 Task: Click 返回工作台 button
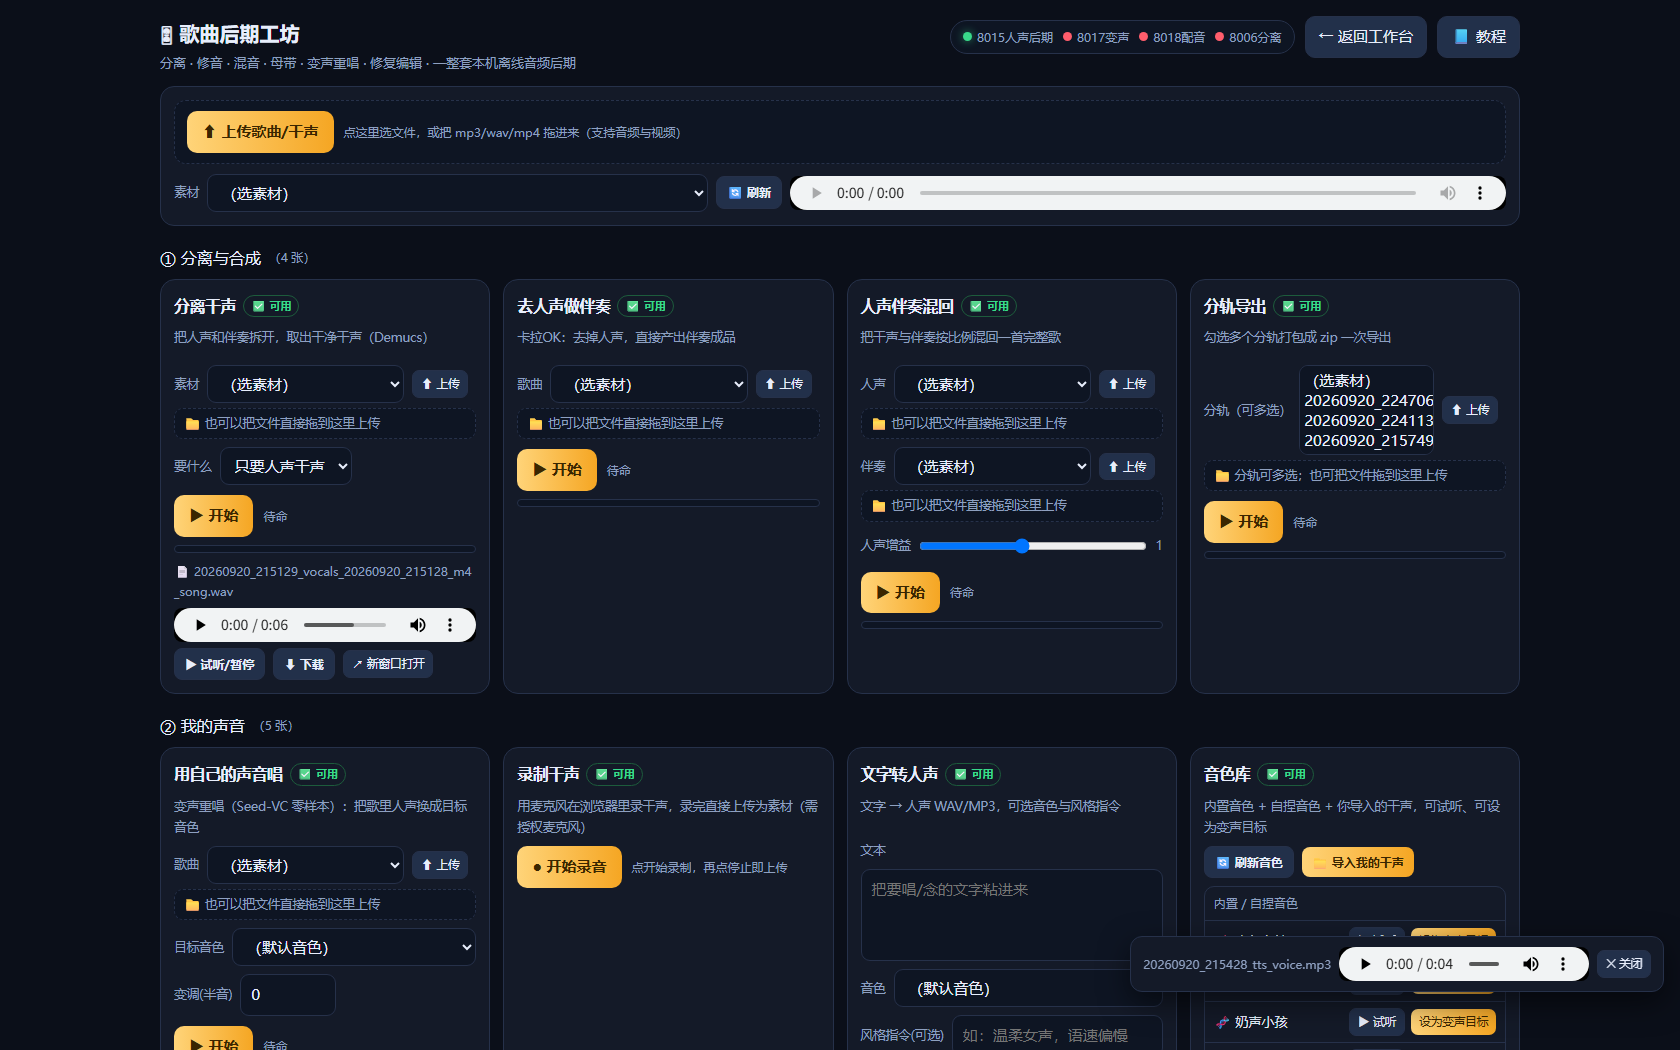[1365, 37]
